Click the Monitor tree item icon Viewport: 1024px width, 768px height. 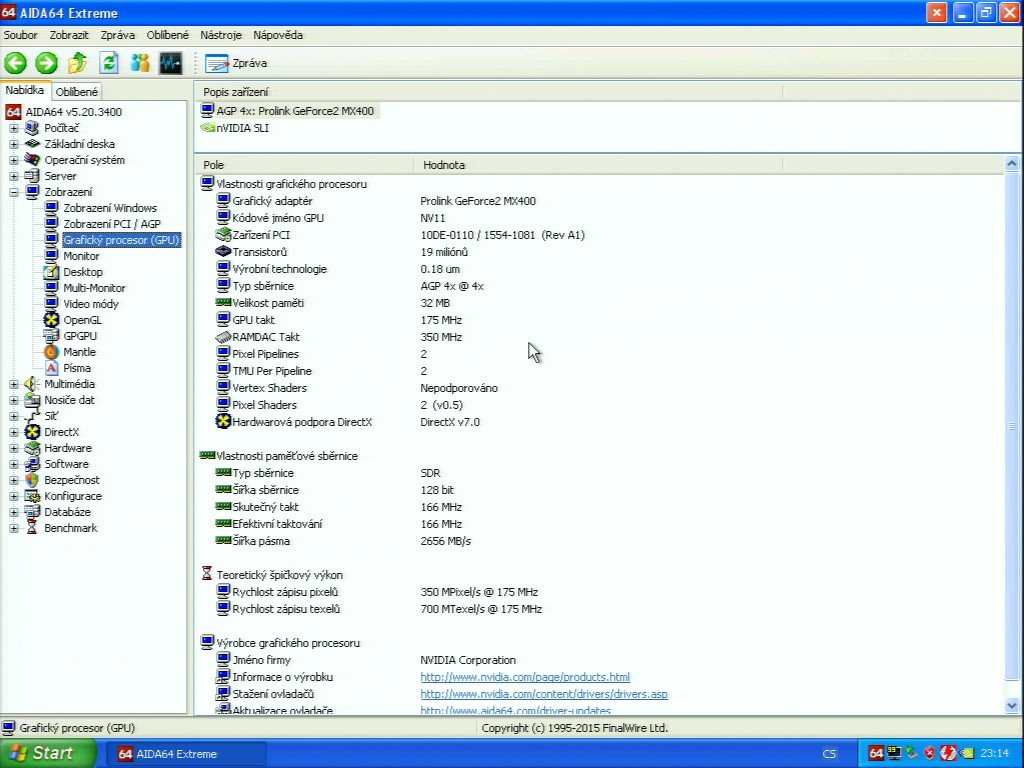(x=51, y=256)
